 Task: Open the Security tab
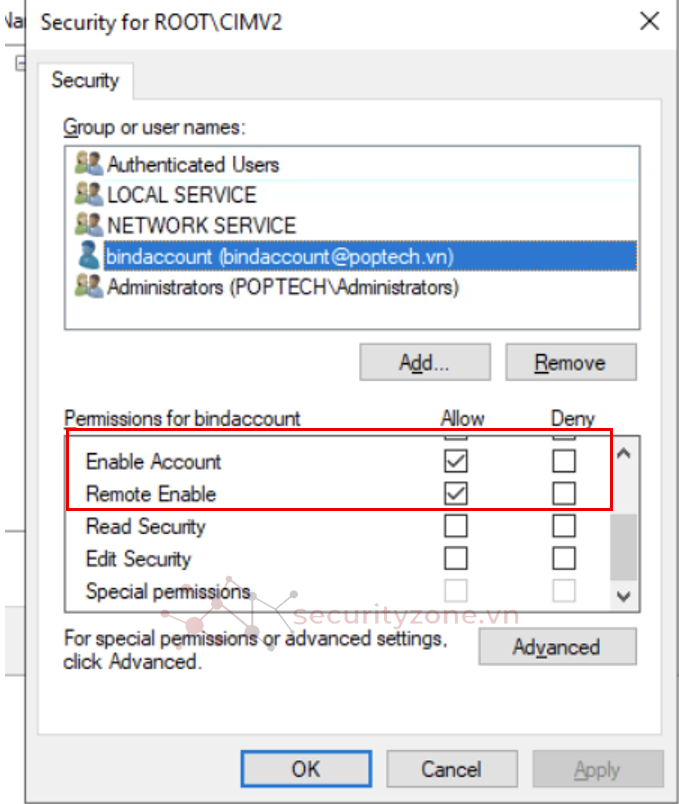click(x=85, y=80)
